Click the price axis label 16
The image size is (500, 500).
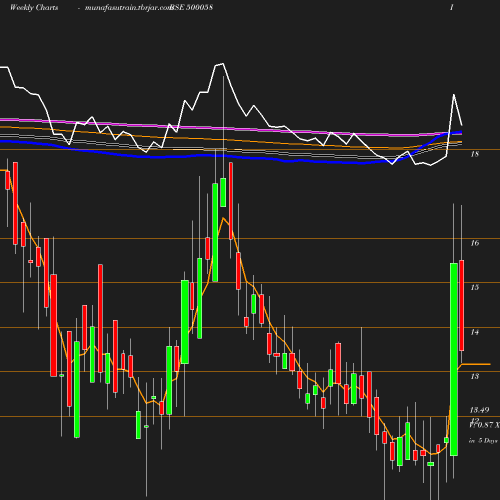475,243
